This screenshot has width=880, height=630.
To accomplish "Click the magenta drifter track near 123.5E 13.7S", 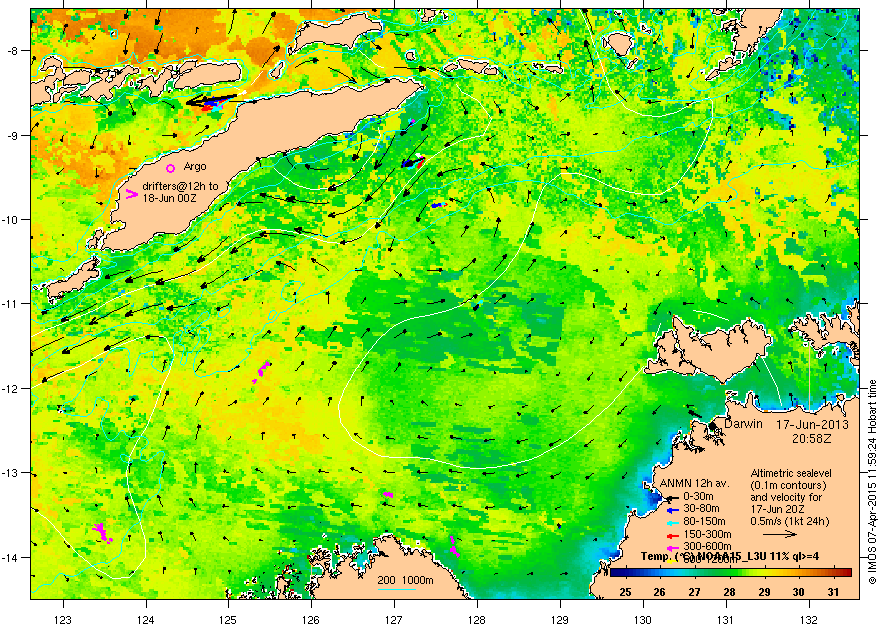I will (x=102, y=533).
